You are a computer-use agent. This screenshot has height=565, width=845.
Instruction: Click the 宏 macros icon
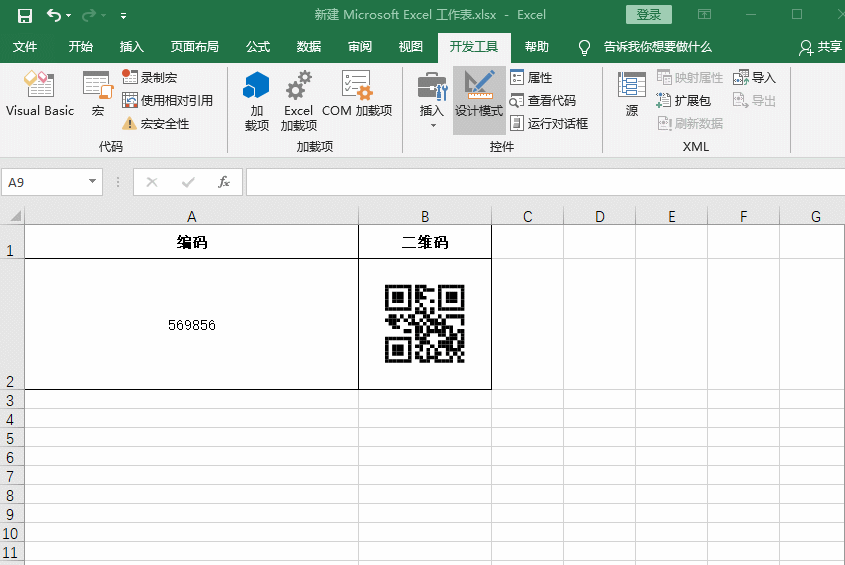[98, 94]
